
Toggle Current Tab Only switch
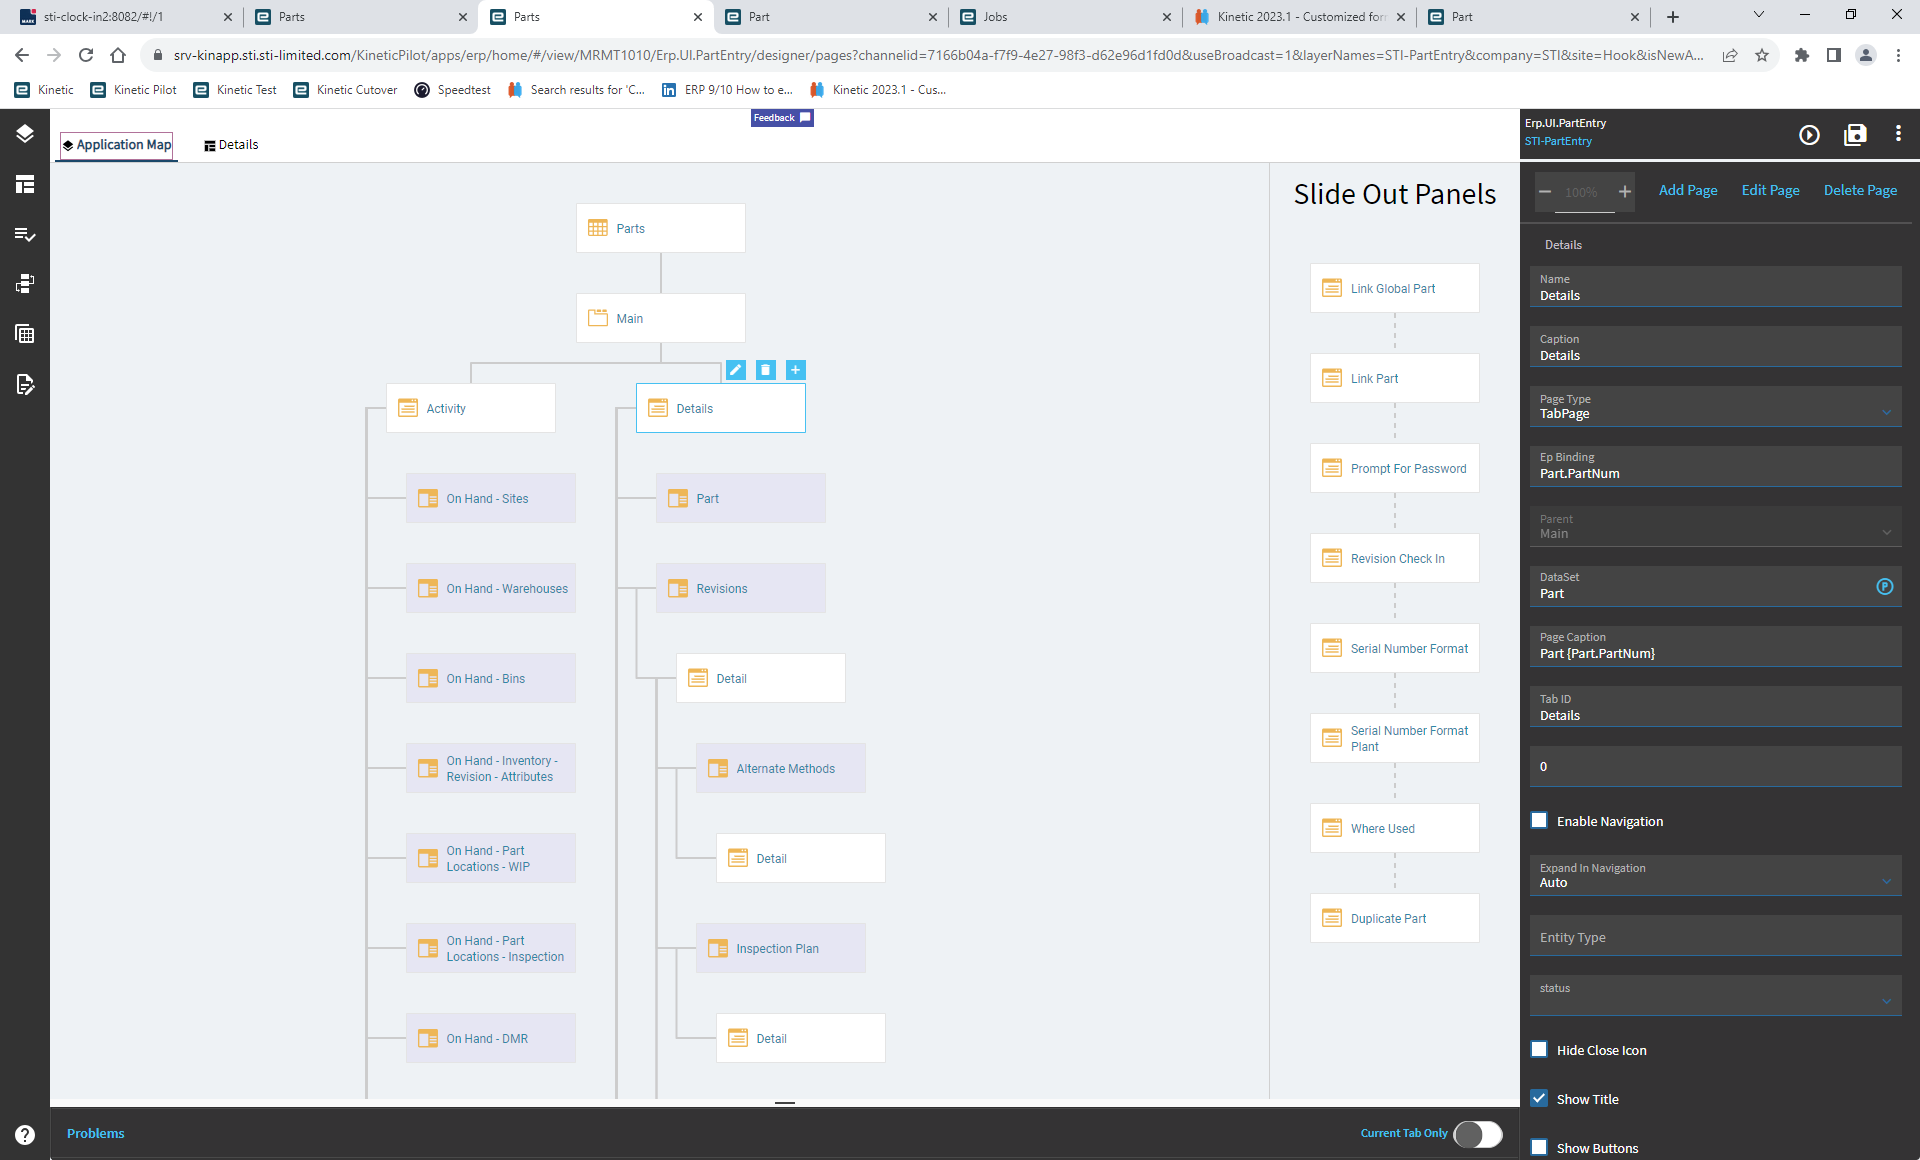pos(1478,1134)
